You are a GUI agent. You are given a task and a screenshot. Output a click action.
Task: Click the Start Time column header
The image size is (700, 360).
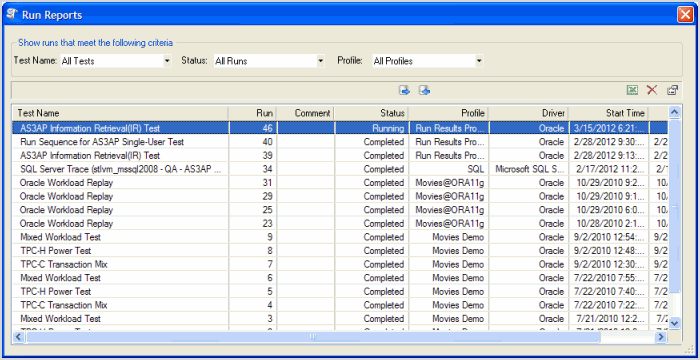click(x=609, y=113)
